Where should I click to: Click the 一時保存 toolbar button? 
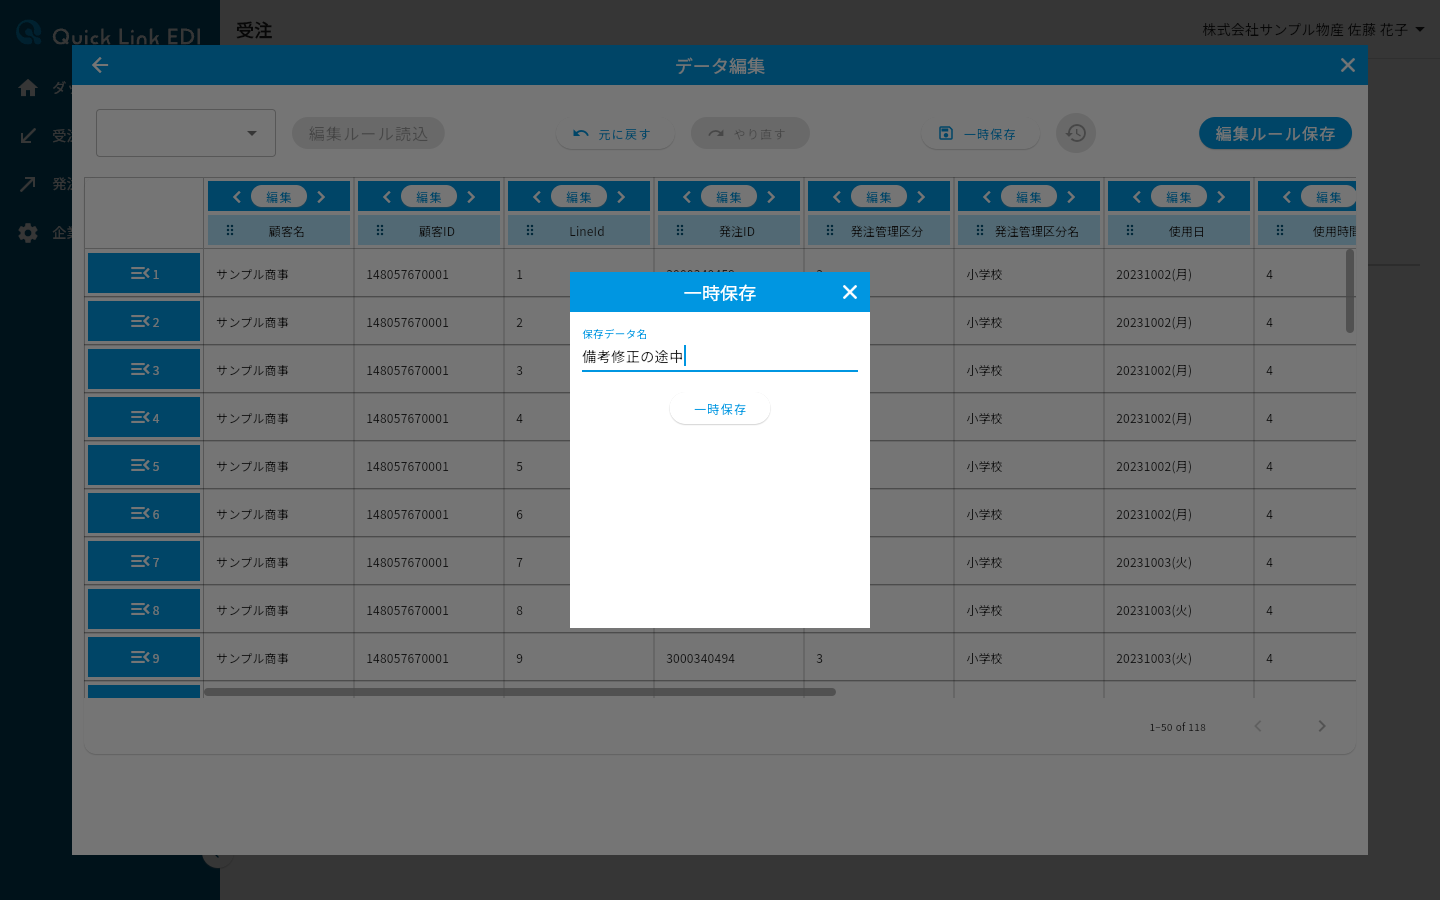click(980, 133)
